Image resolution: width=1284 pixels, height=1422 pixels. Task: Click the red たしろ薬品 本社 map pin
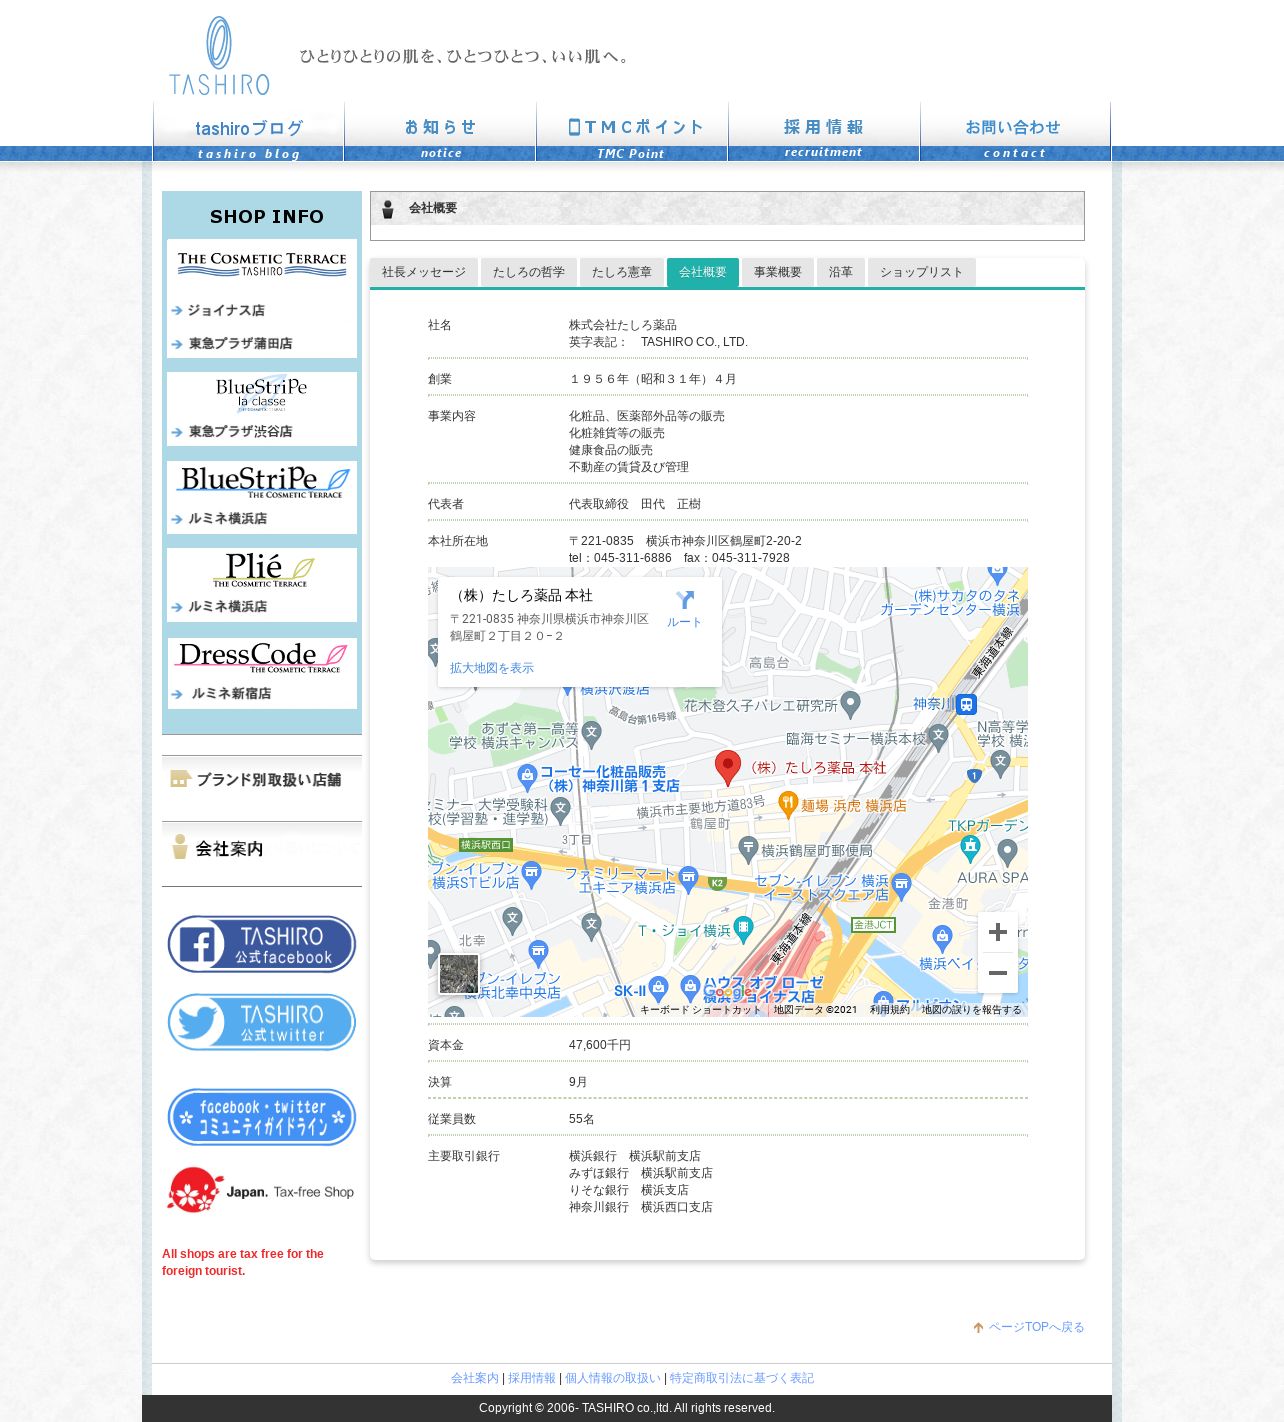tap(728, 768)
